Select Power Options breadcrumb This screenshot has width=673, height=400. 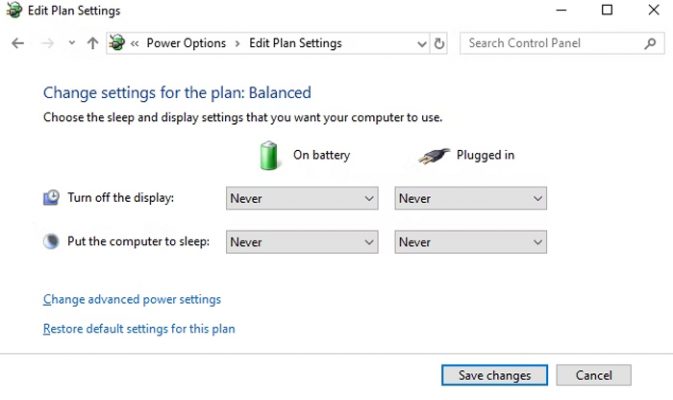[186, 43]
